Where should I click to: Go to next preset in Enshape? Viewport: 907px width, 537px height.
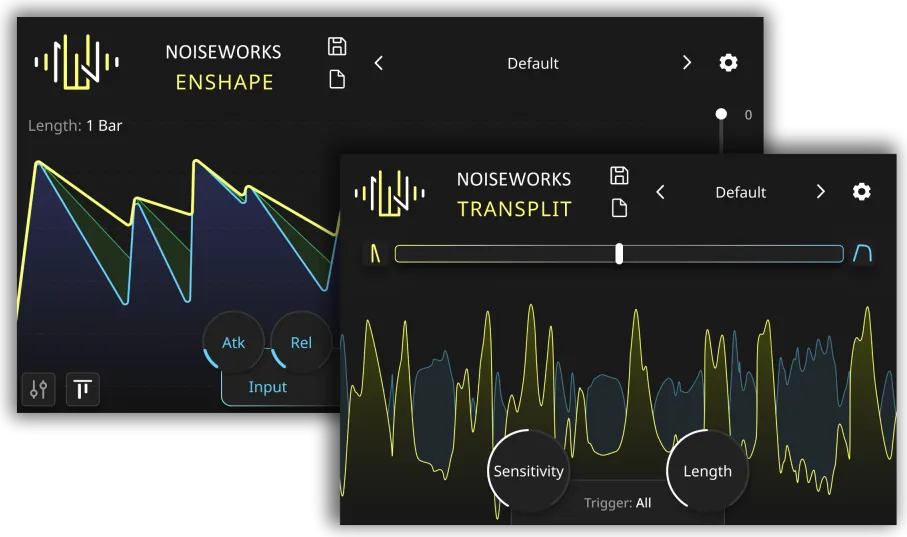click(x=687, y=62)
